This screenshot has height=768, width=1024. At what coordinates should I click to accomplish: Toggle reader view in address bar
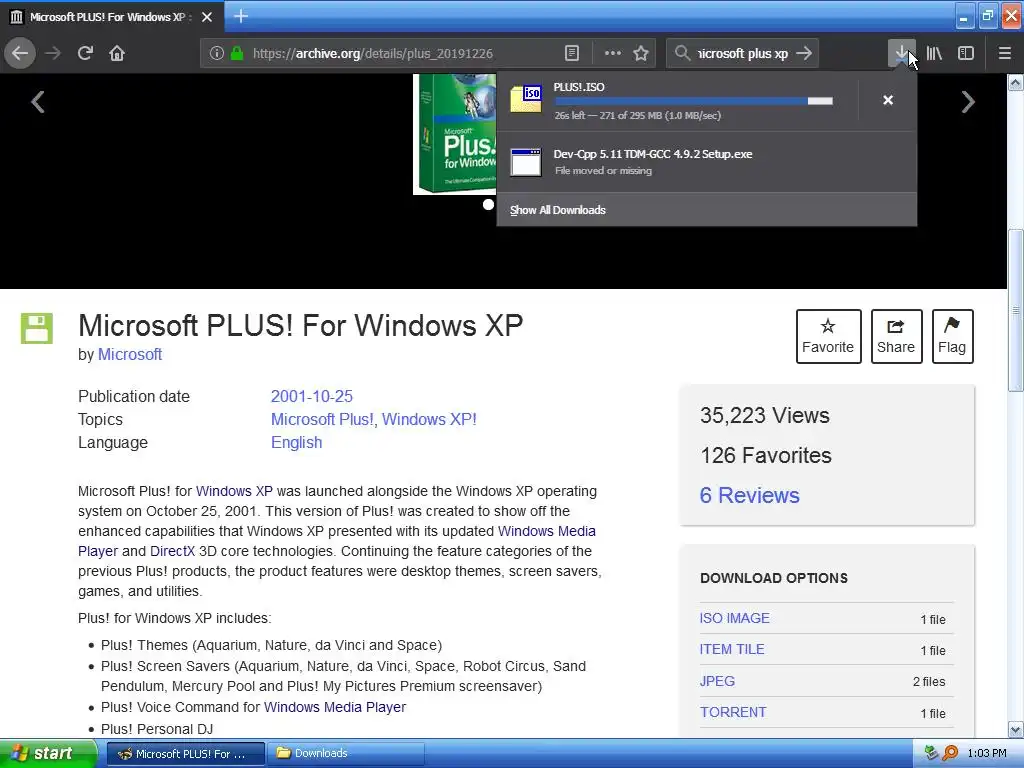(571, 54)
